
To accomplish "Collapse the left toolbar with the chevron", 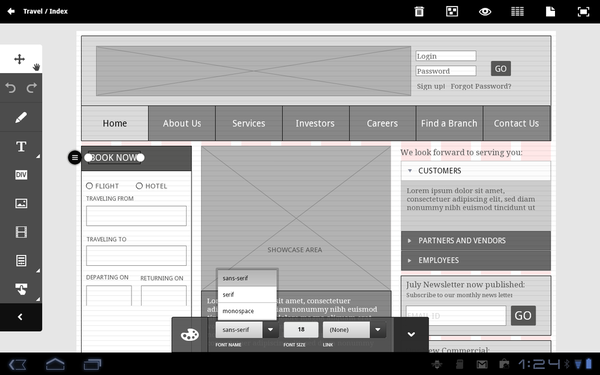I will [x=20, y=317].
